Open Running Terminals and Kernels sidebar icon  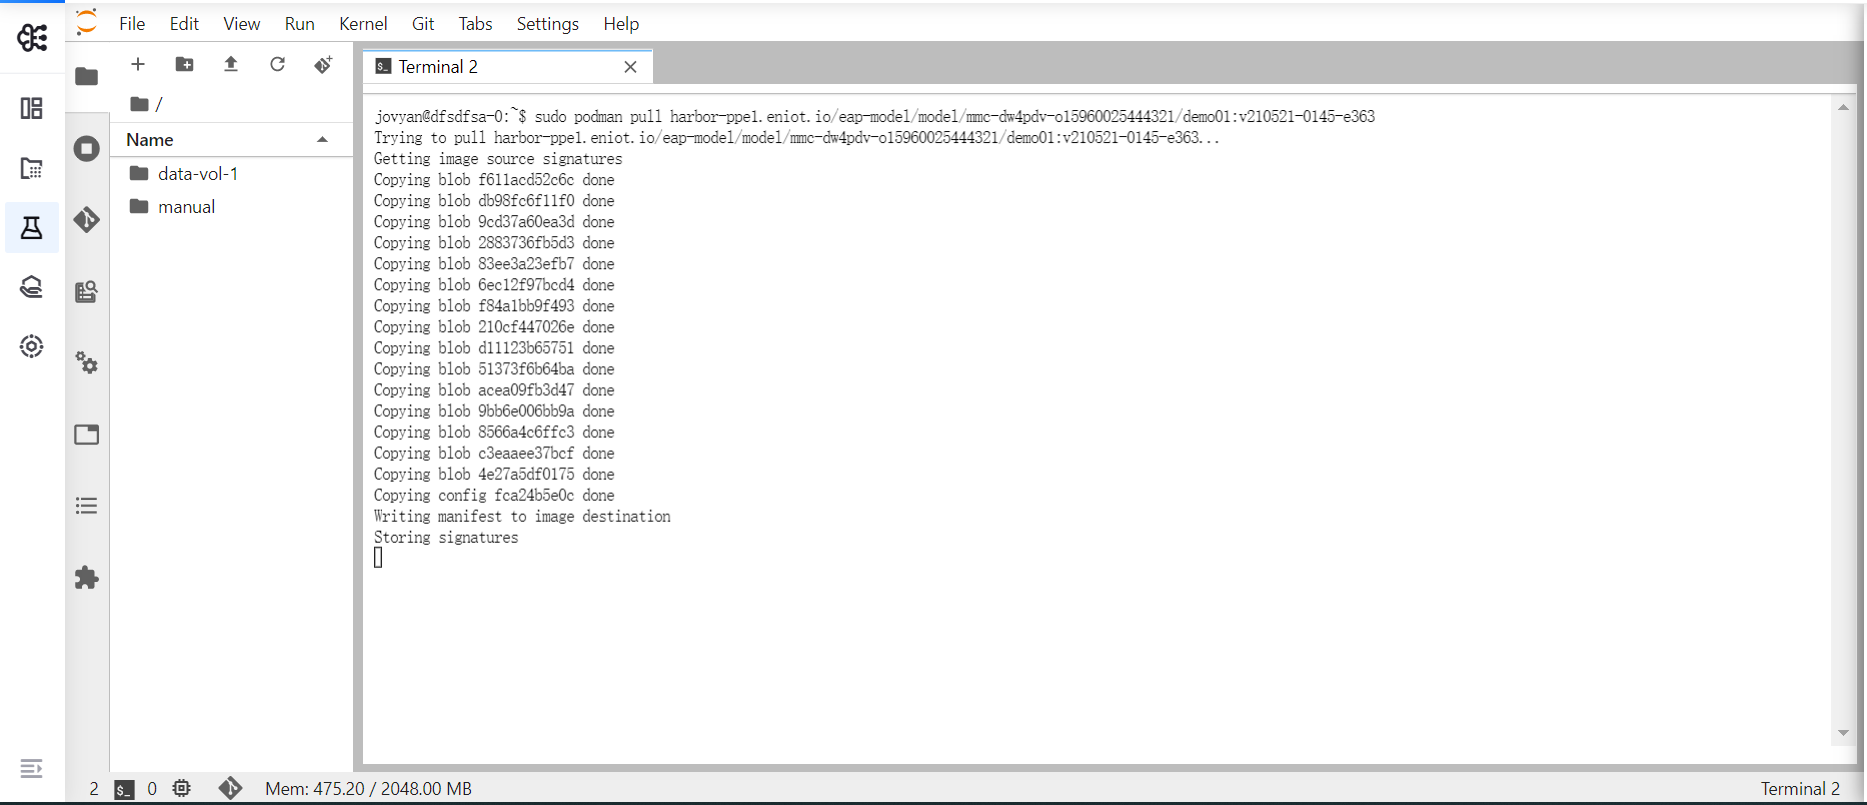coord(87,149)
